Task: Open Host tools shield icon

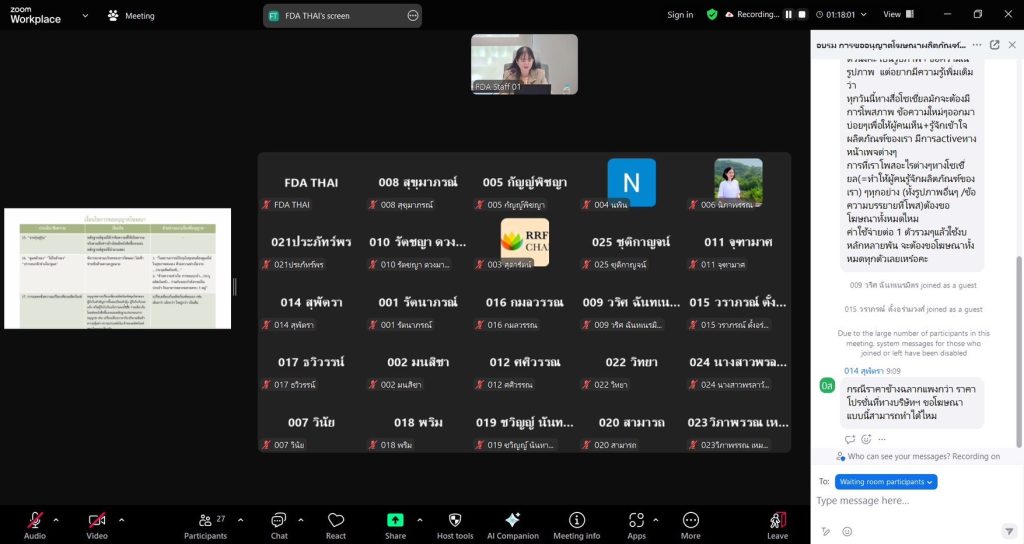Action: (455, 521)
